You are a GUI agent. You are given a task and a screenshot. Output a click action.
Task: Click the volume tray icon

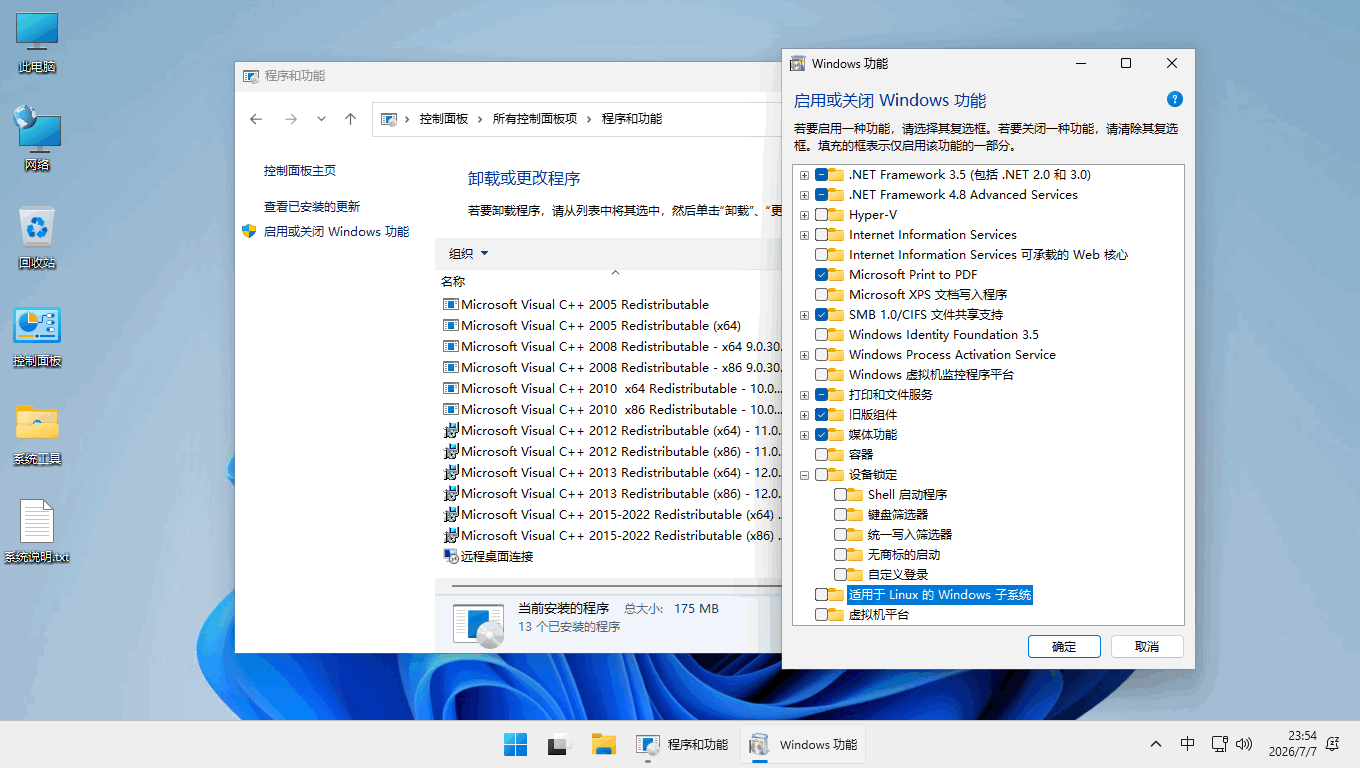[x=1244, y=744]
